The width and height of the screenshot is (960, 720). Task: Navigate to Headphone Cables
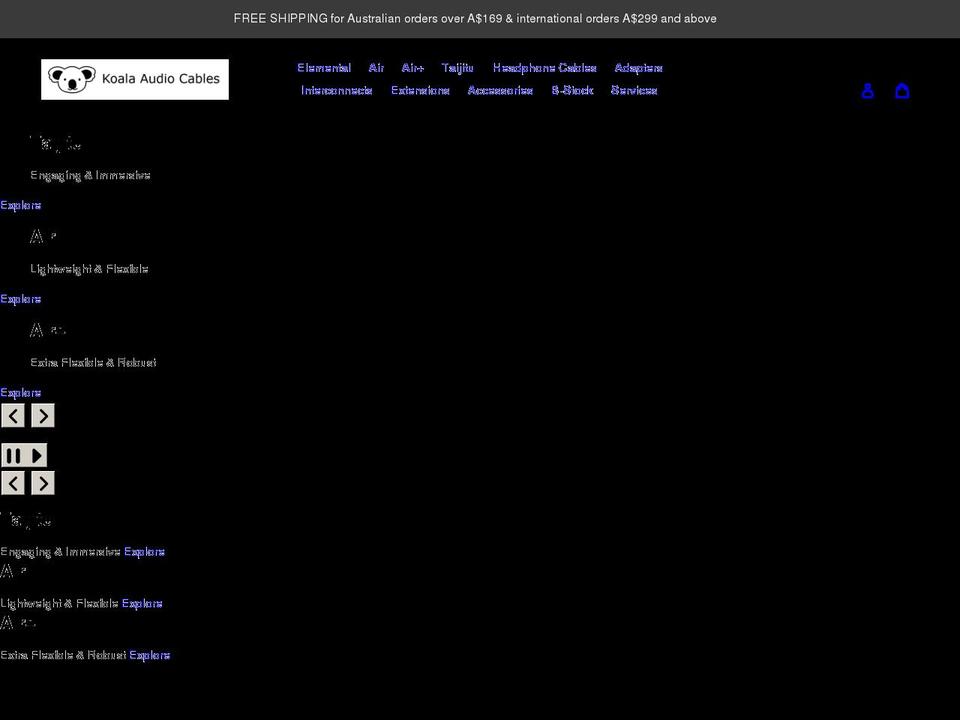pyautogui.click(x=544, y=68)
